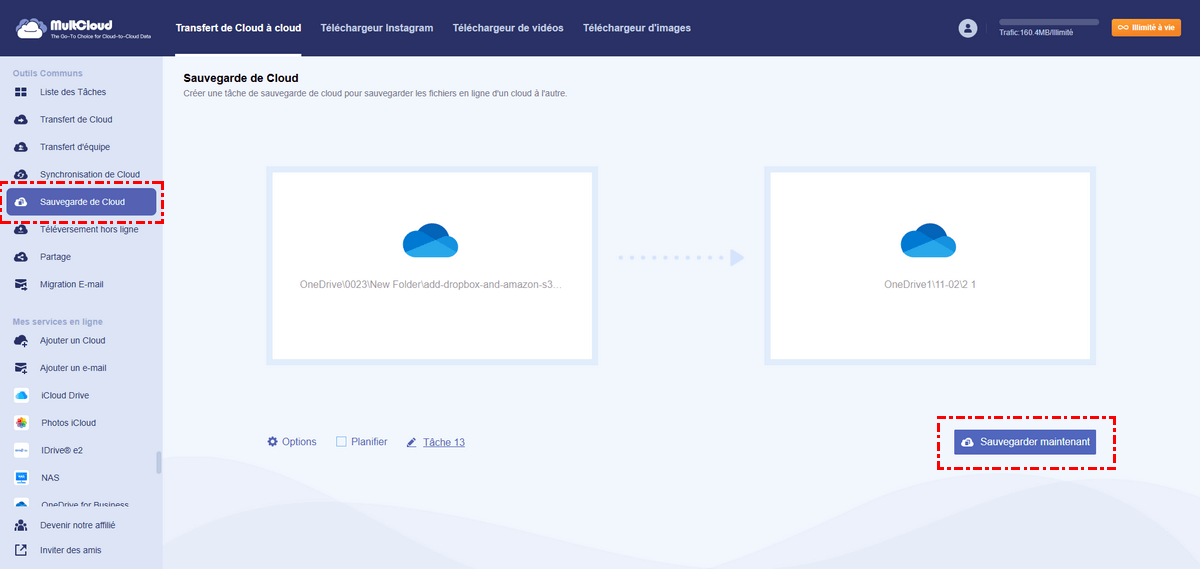
Task: Click the Inviter des amis link
Action: point(70,550)
